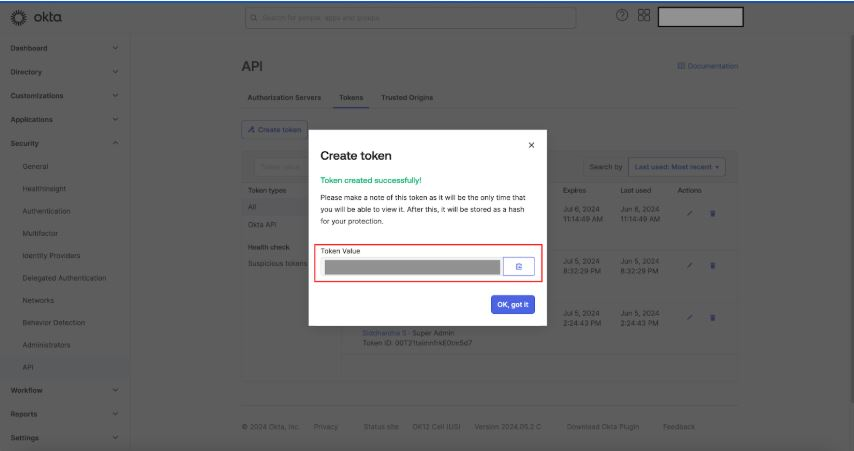Open Delegated Authentication in the sidebar

coord(64,278)
